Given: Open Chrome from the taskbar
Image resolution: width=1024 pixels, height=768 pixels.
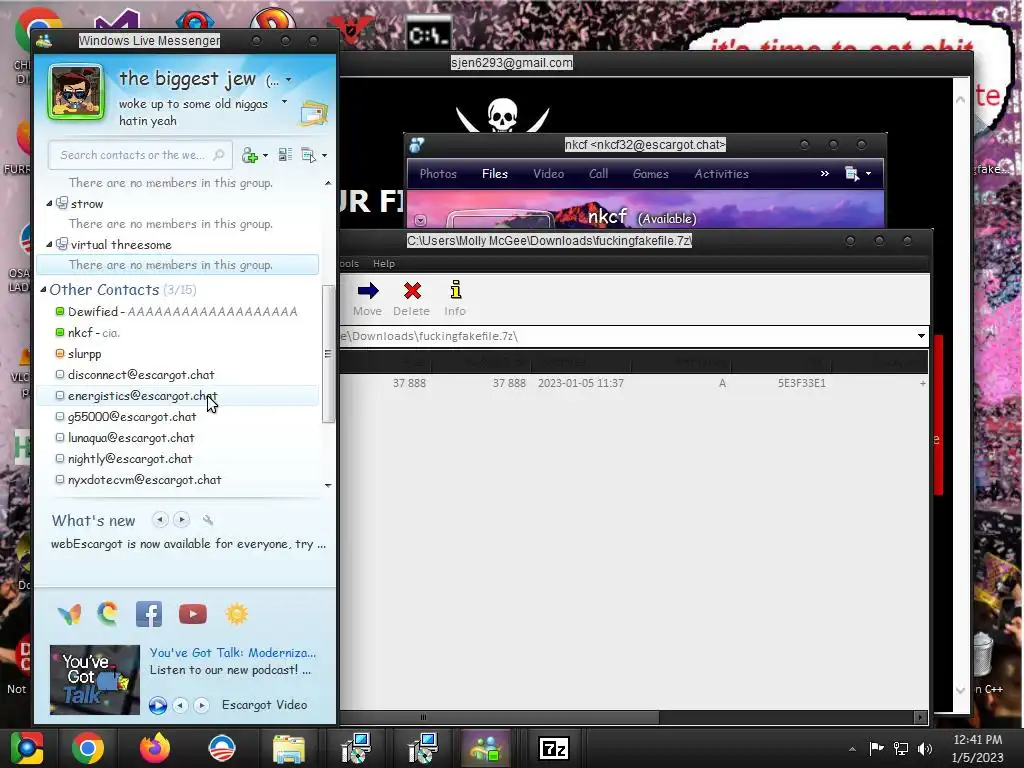Looking at the screenshot, I should 88,748.
